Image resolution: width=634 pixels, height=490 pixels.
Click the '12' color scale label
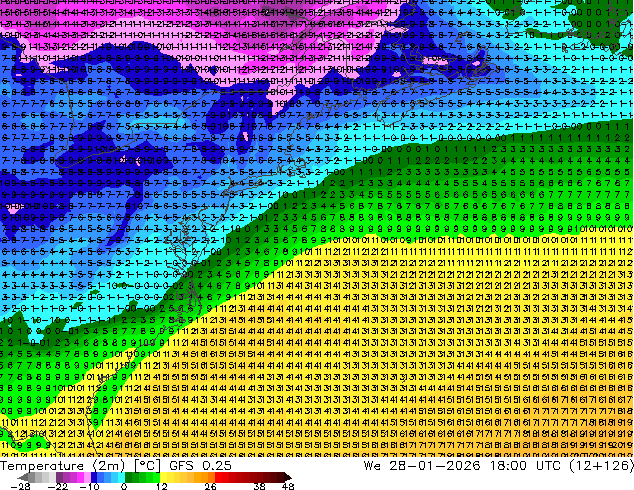coord(162,486)
